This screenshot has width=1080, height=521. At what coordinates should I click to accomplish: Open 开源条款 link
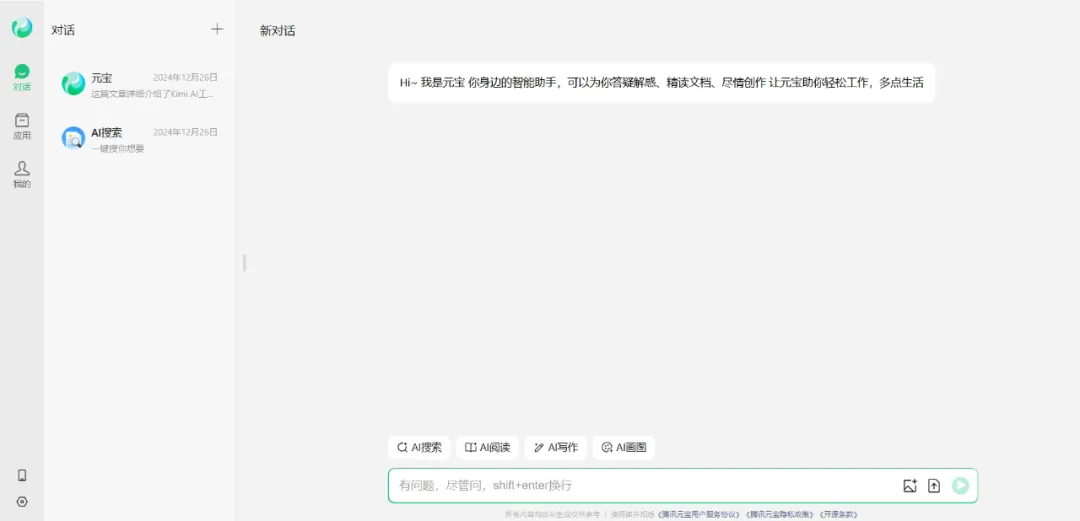click(x=838, y=515)
